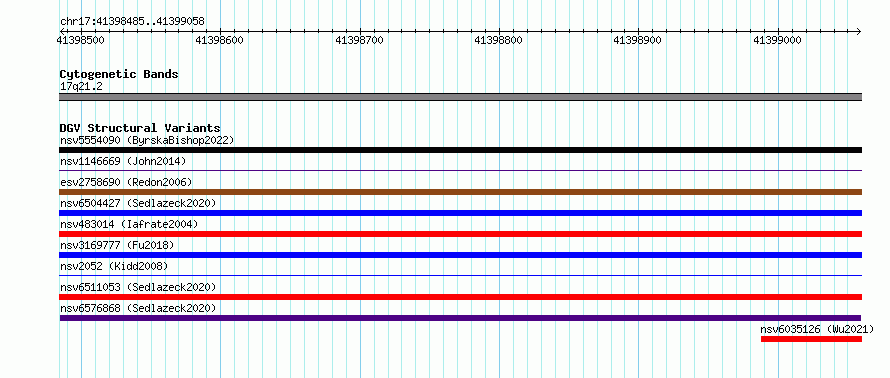Click ruler position 41398600
Viewport: 890px width, 378px height.
coord(219,40)
